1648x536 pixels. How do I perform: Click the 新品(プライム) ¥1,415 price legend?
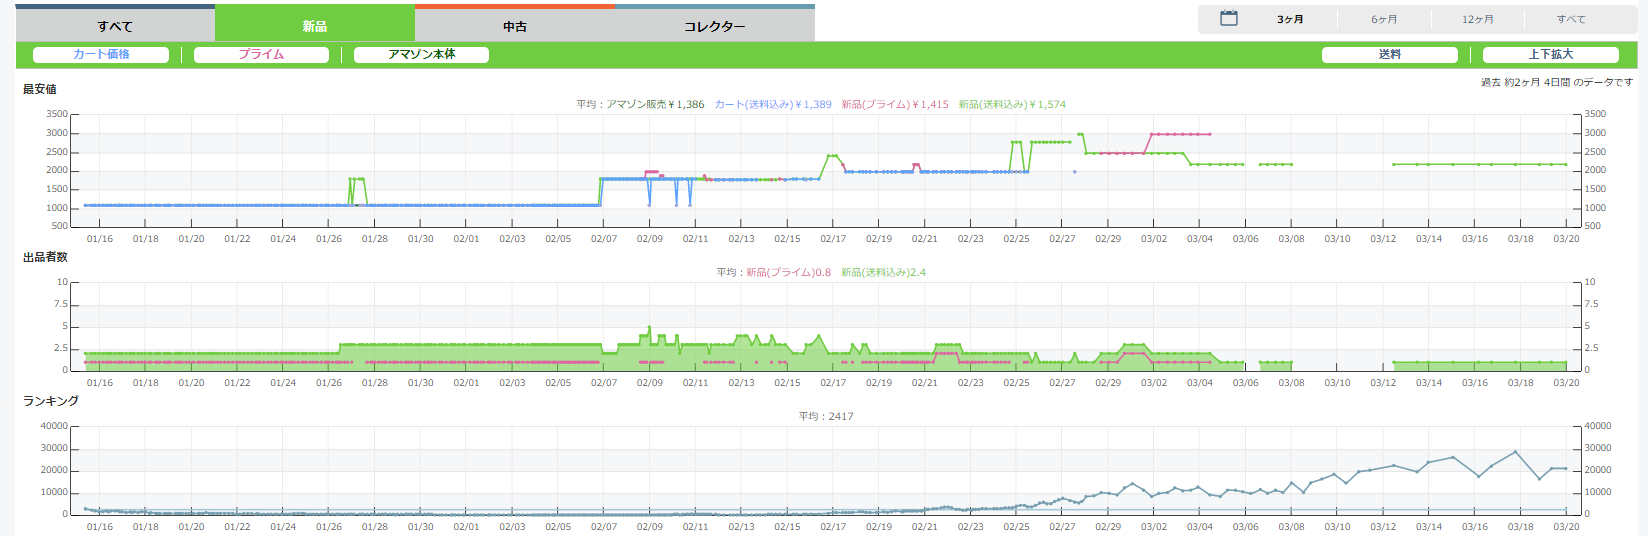click(895, 104)
